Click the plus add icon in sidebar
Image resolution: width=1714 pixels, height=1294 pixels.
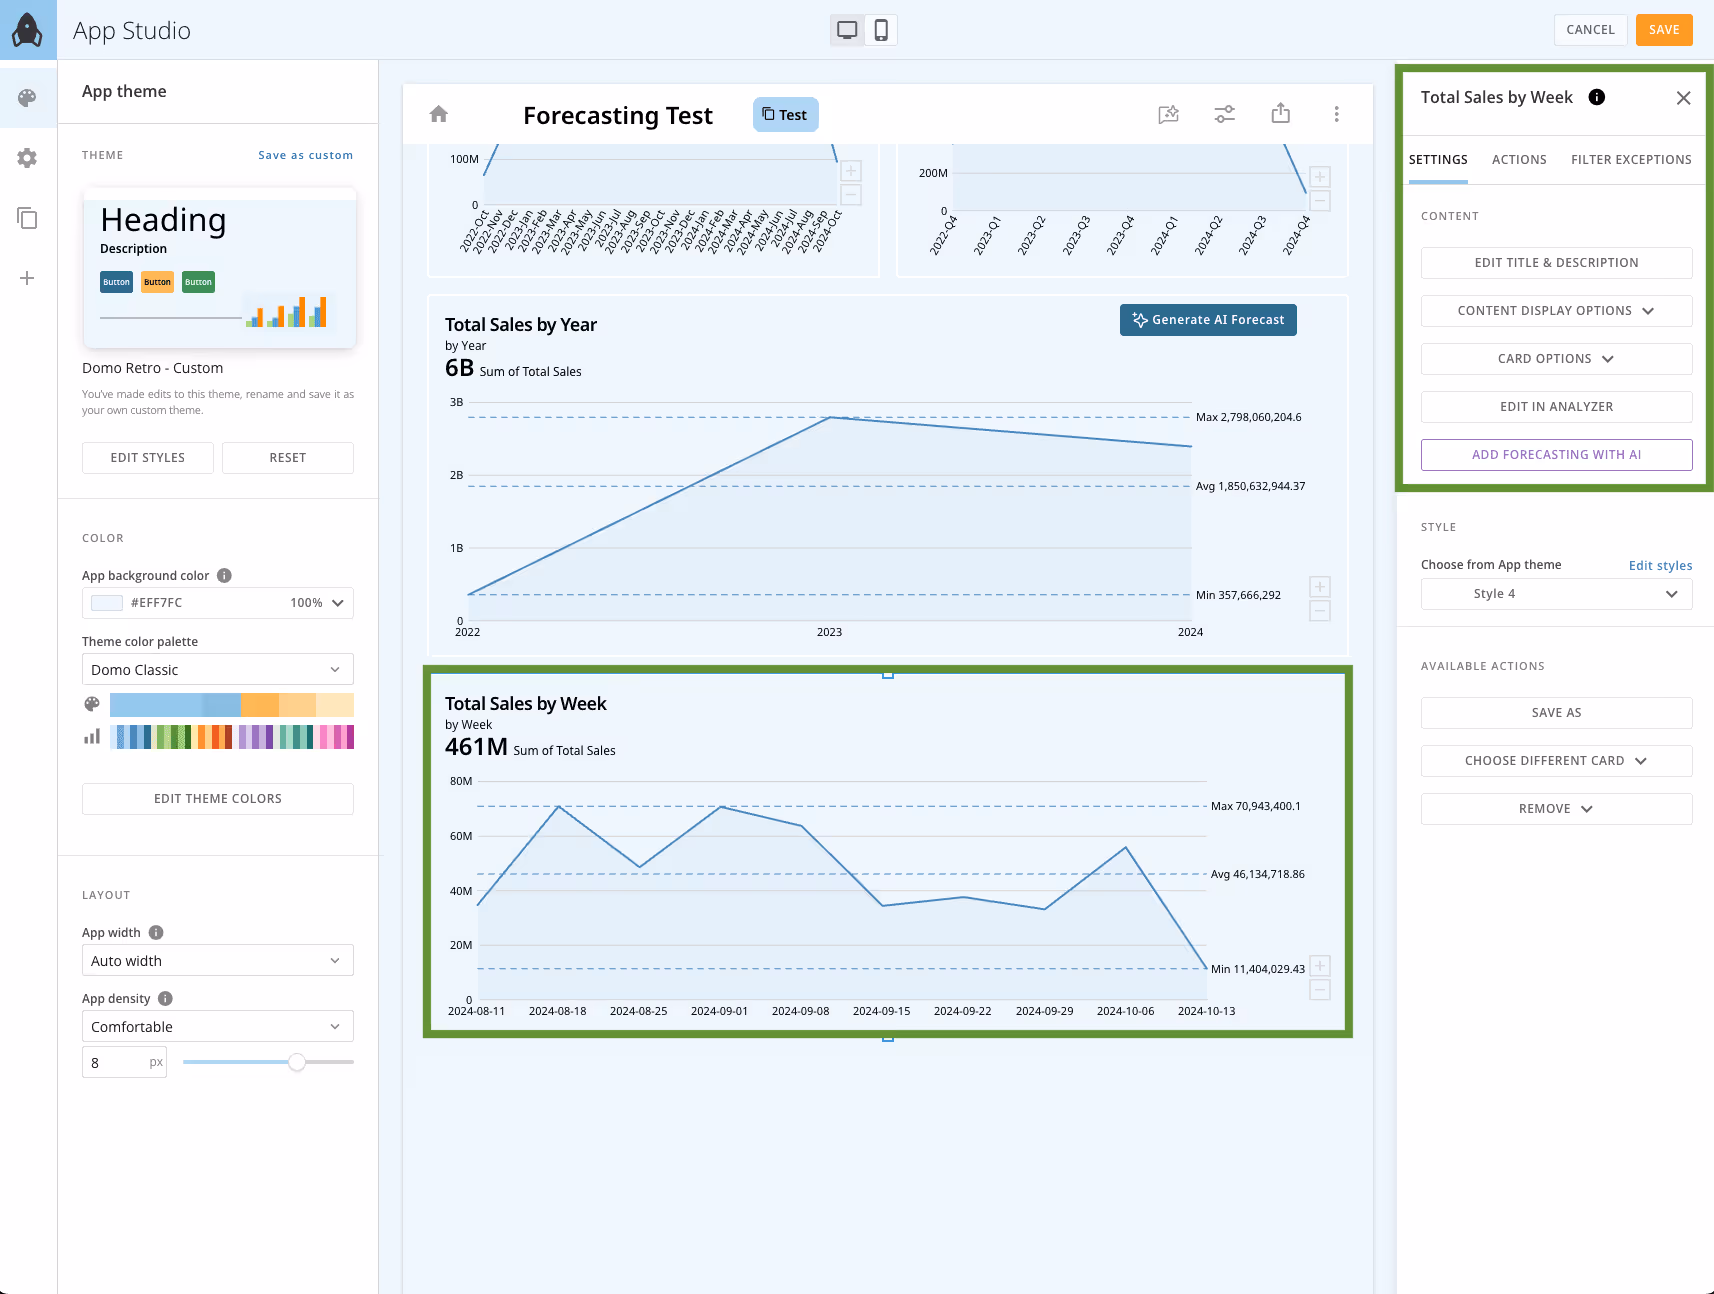pyautogui.click(x=27, y=278)
